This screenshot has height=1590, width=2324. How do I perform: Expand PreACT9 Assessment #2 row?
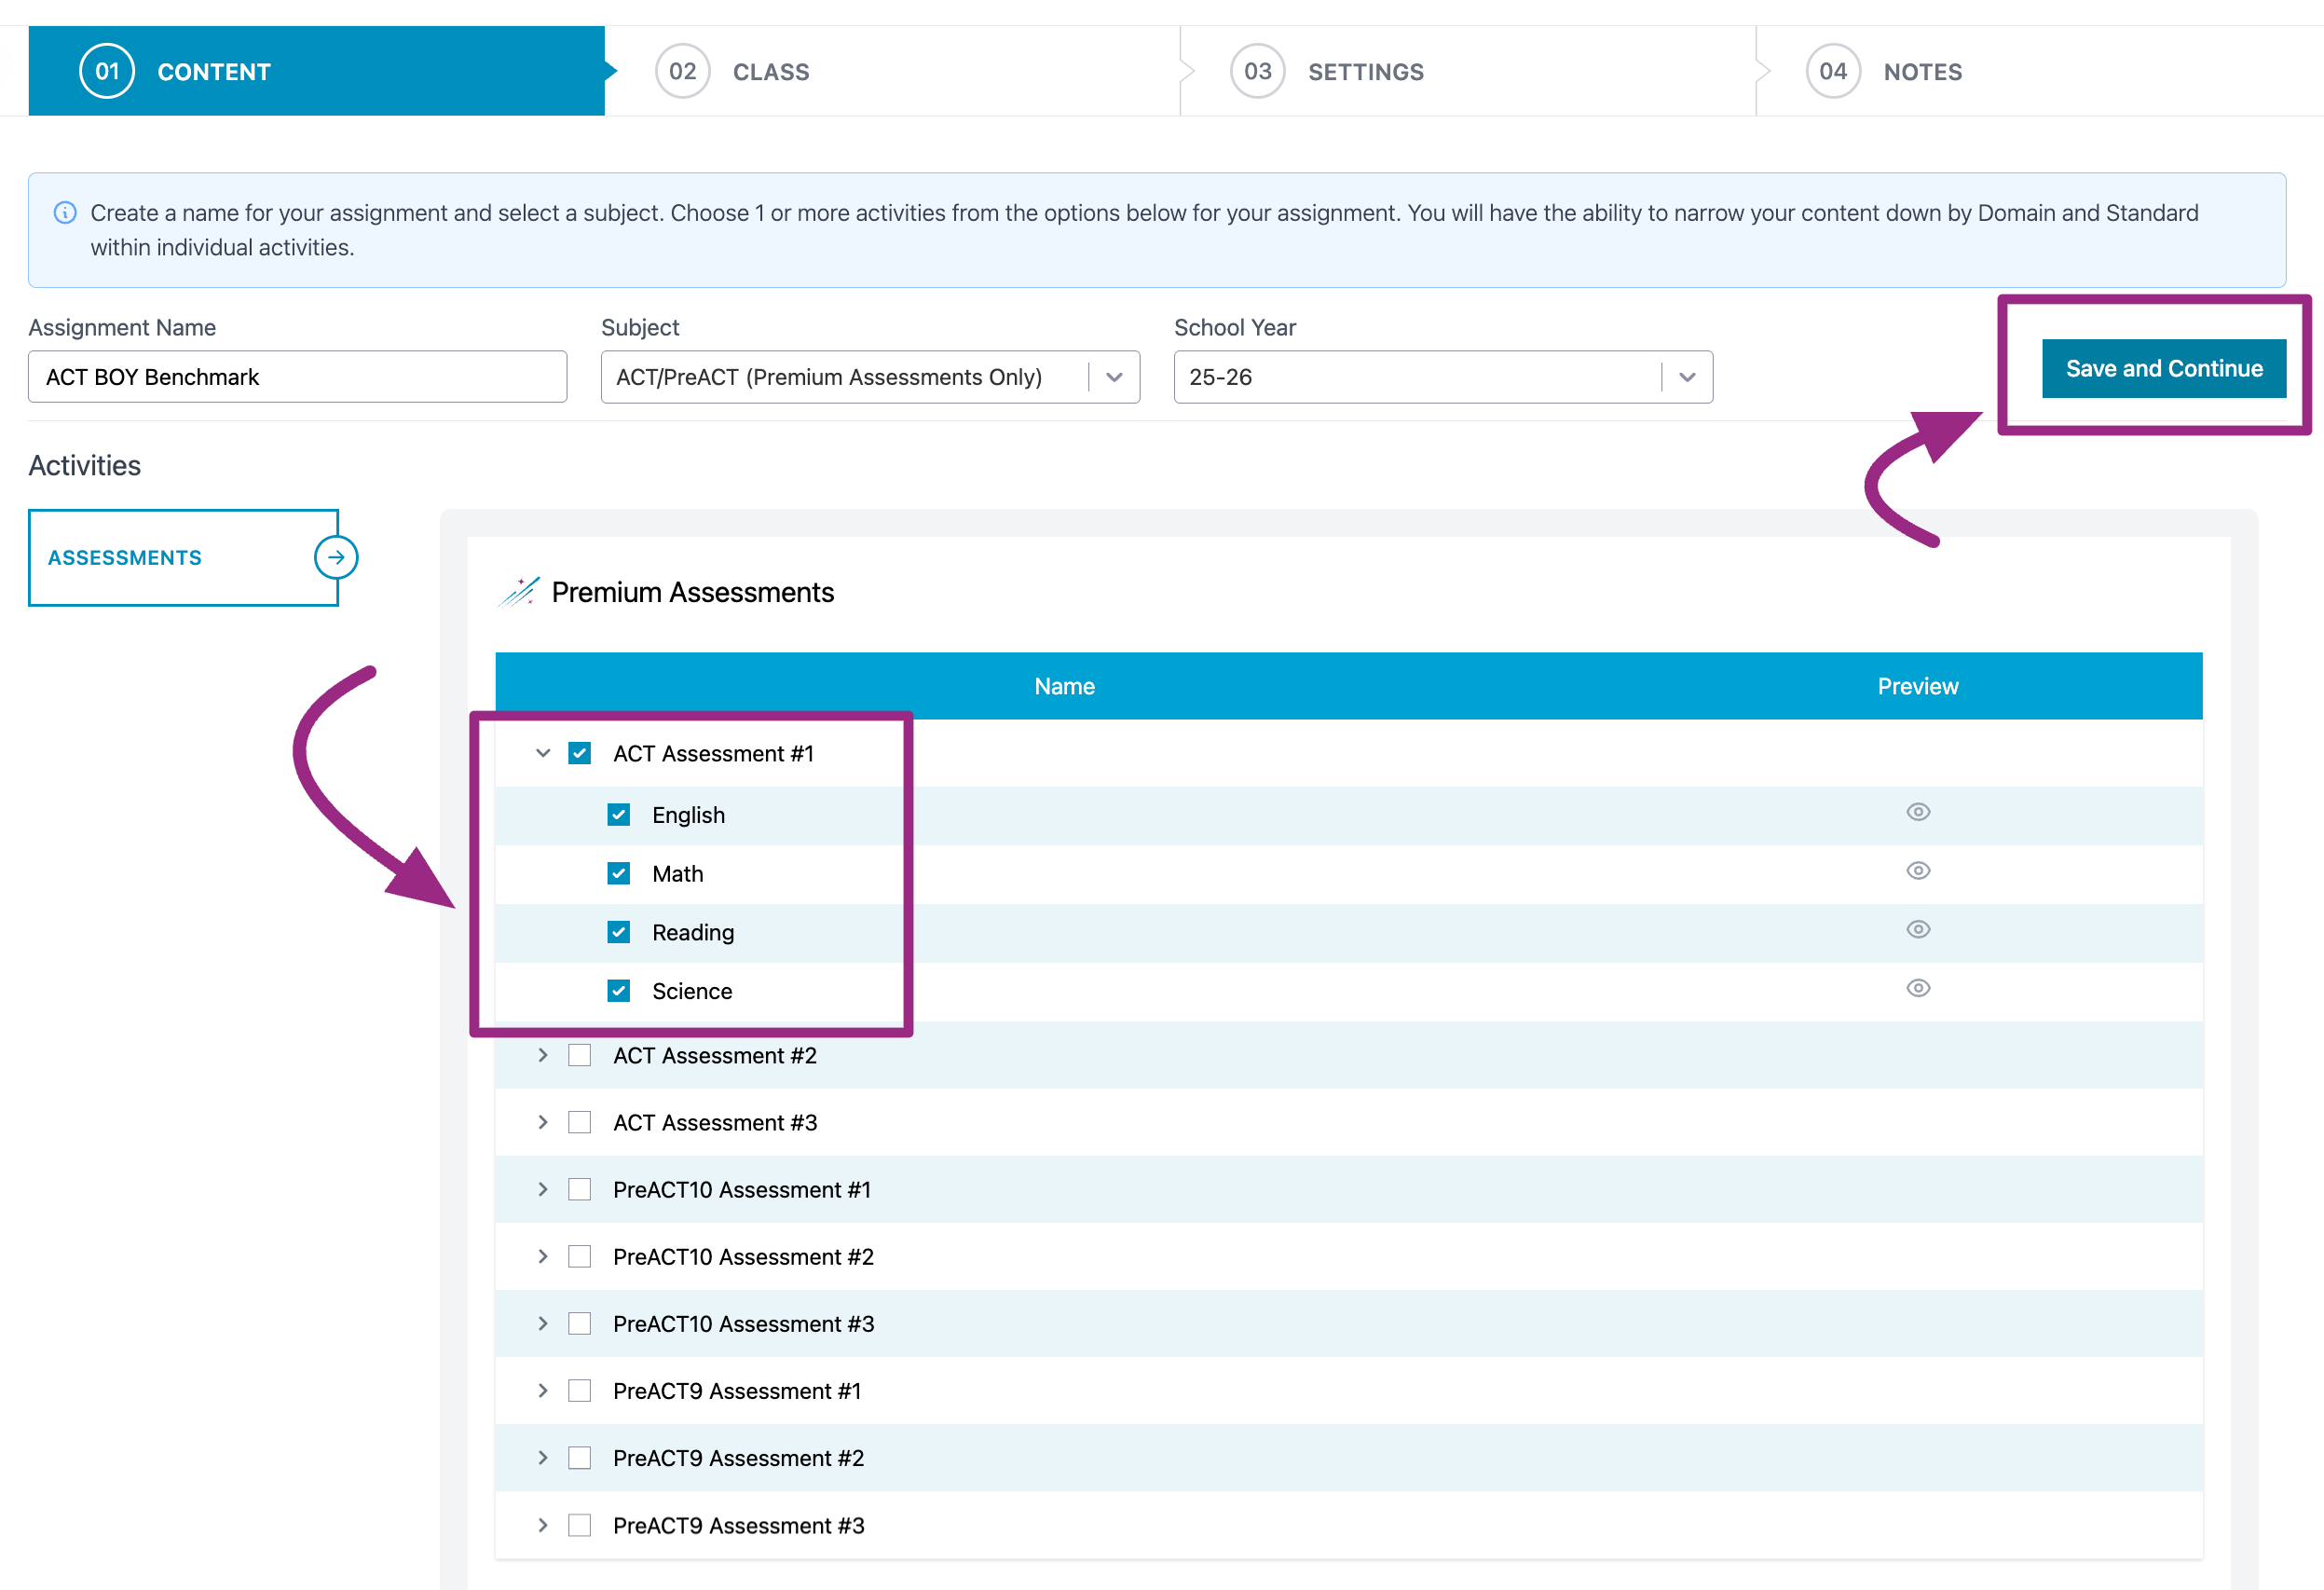pyautogui.click(x=543, y=1458)
